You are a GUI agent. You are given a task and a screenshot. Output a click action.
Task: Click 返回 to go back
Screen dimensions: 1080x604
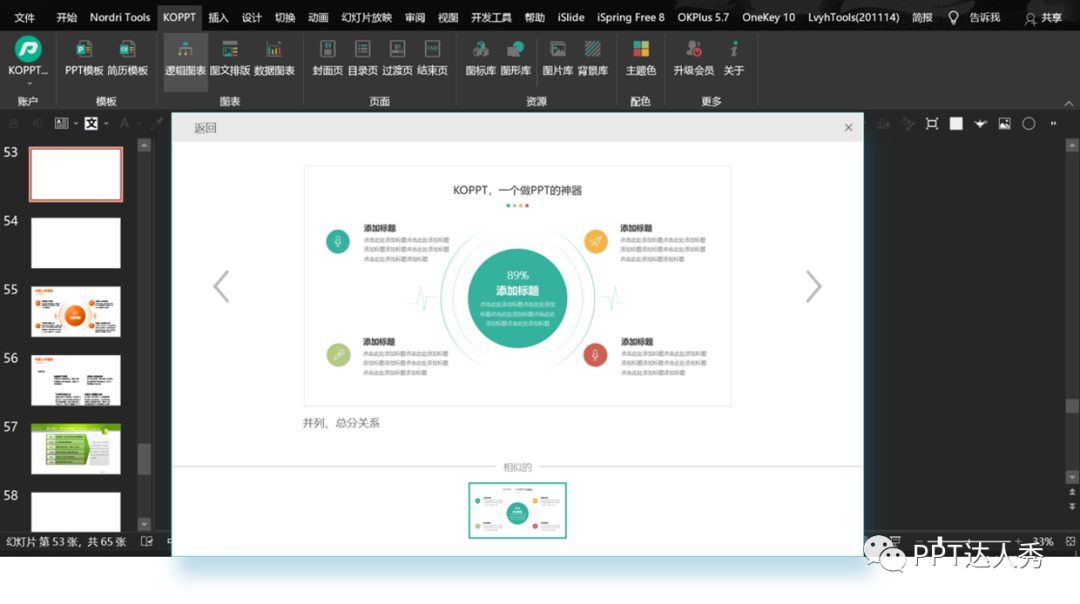click(x=205, y=128)
